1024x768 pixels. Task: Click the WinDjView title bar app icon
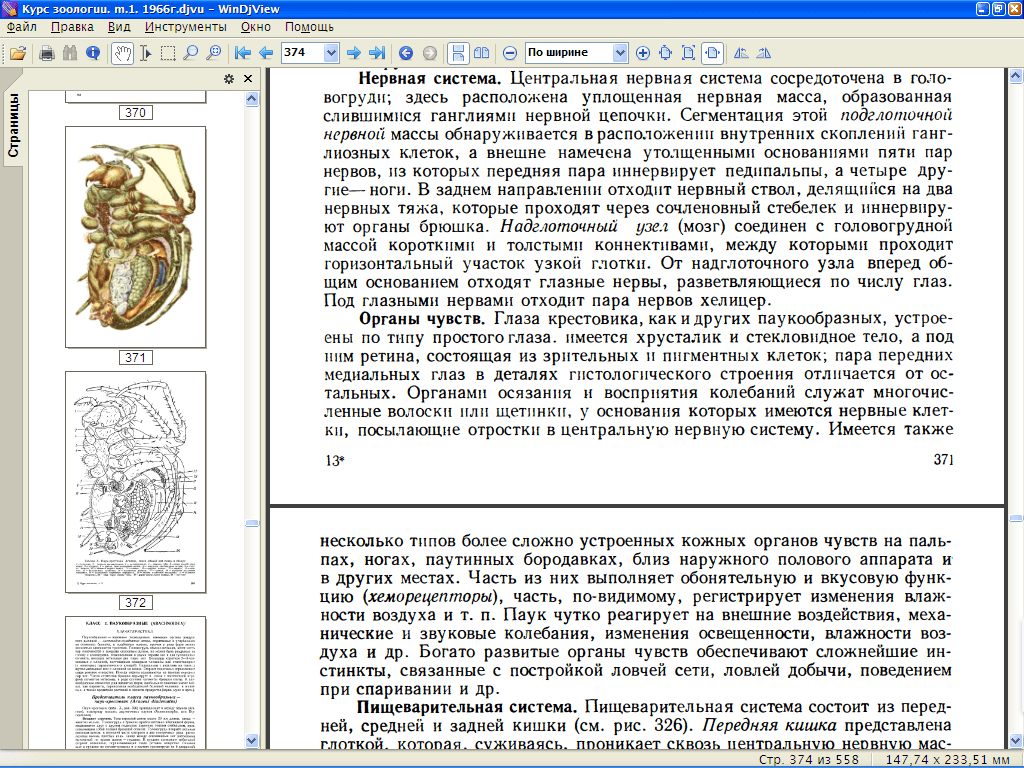(10, 9)
